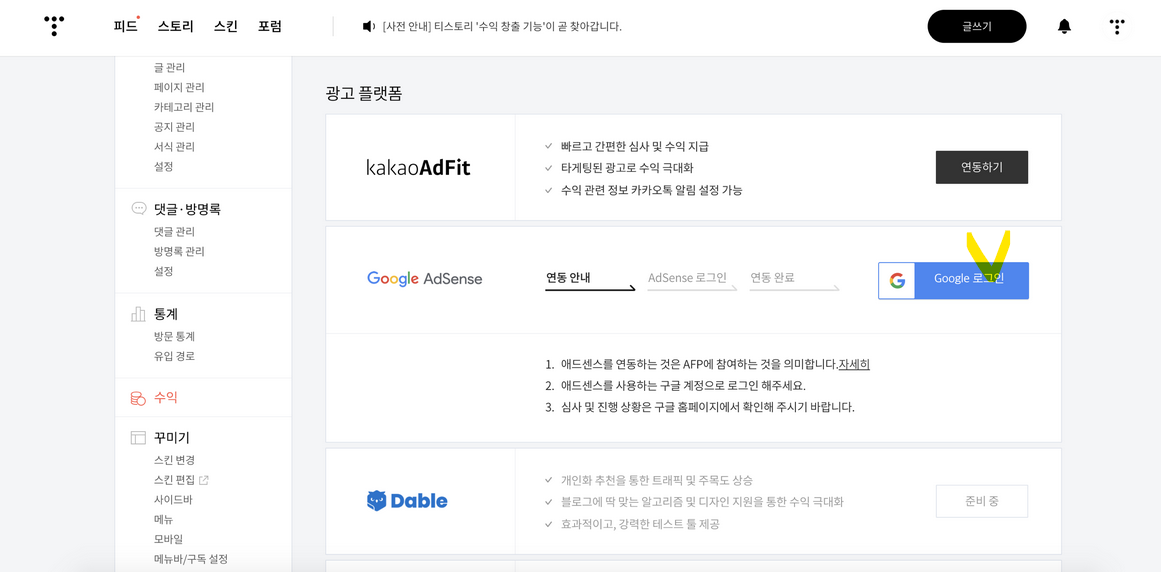This screenshot has height=572, width=1161.
Task: Click the 글쓰기 button
Action: pyautogui.click(x=977, y=27)
